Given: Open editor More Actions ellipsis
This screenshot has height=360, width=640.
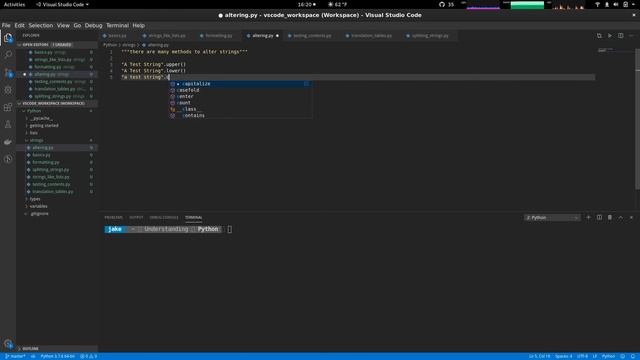Looking at the screenshot, I should [x=631, y=36].
